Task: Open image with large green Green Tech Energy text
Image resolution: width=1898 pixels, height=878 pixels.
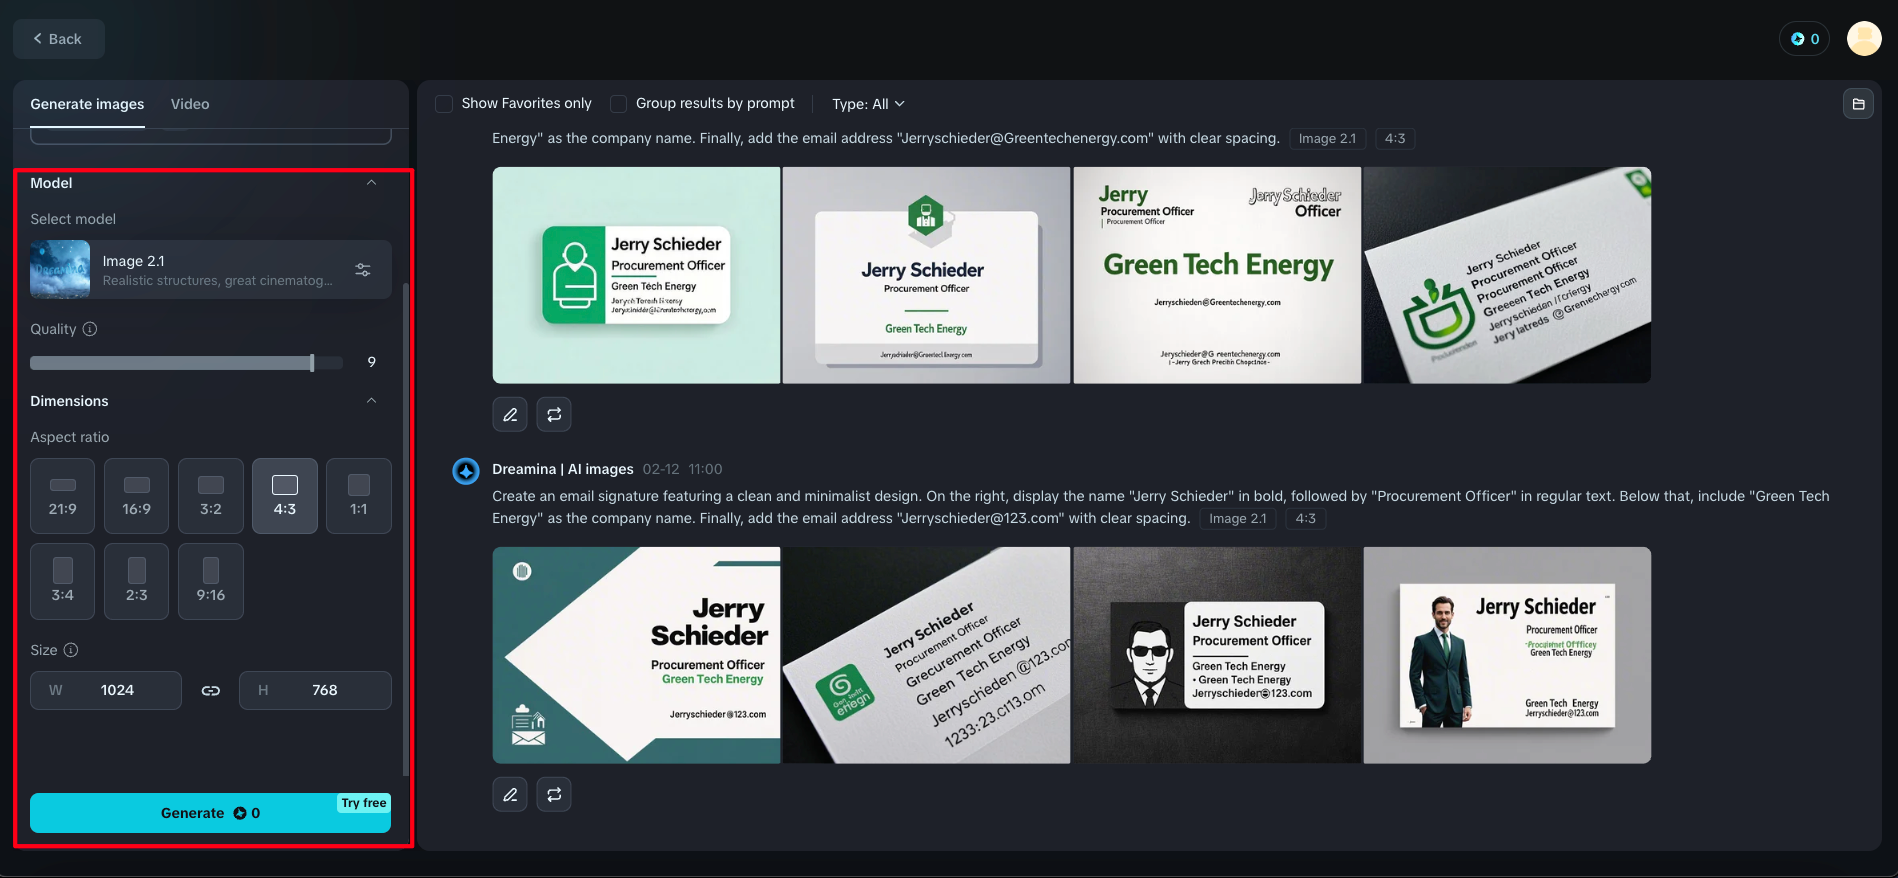Action: click(x=1217, y=275)
